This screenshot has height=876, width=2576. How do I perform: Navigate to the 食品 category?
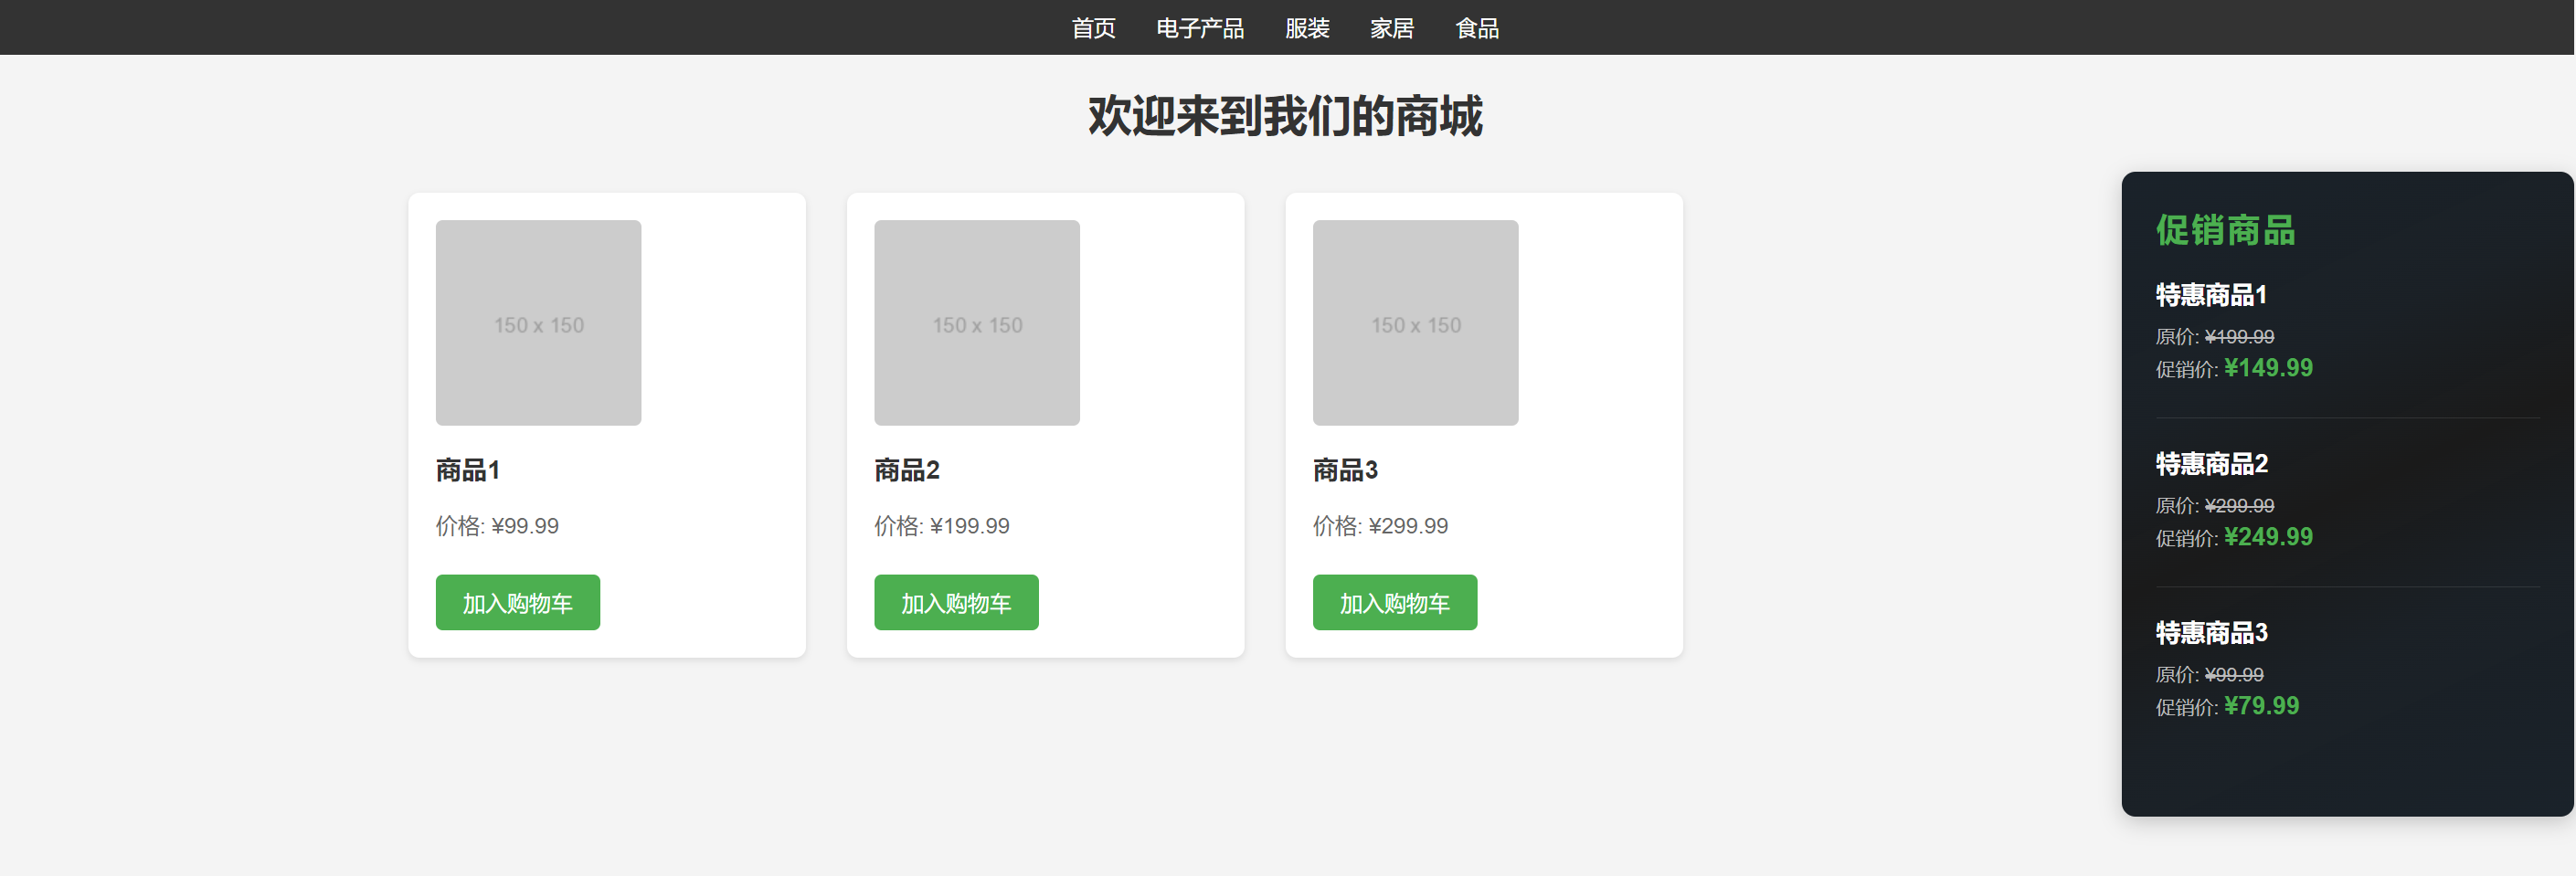[1477, 28]
